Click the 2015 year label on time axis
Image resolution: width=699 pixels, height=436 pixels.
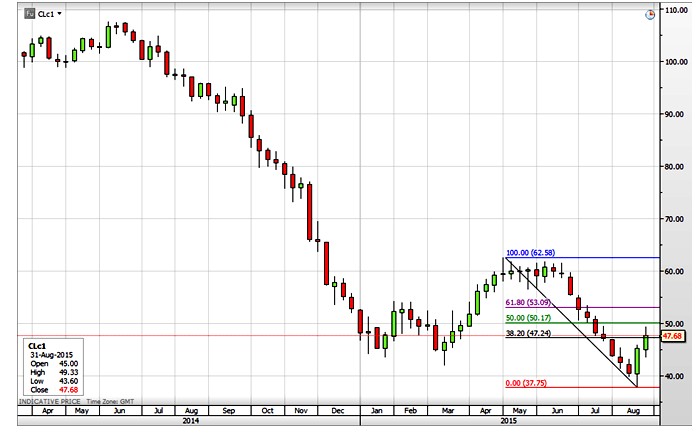click(x=508, y=421)
